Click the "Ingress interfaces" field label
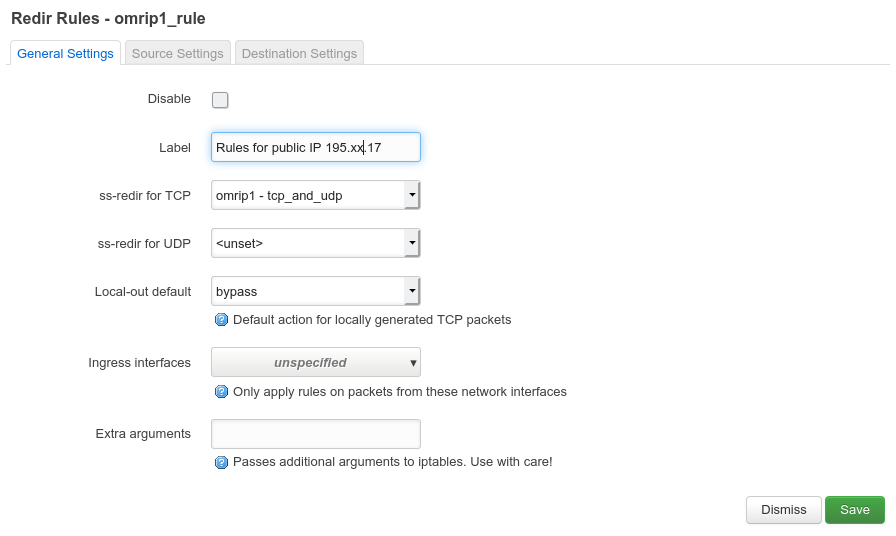 click(x=139, y=362)
